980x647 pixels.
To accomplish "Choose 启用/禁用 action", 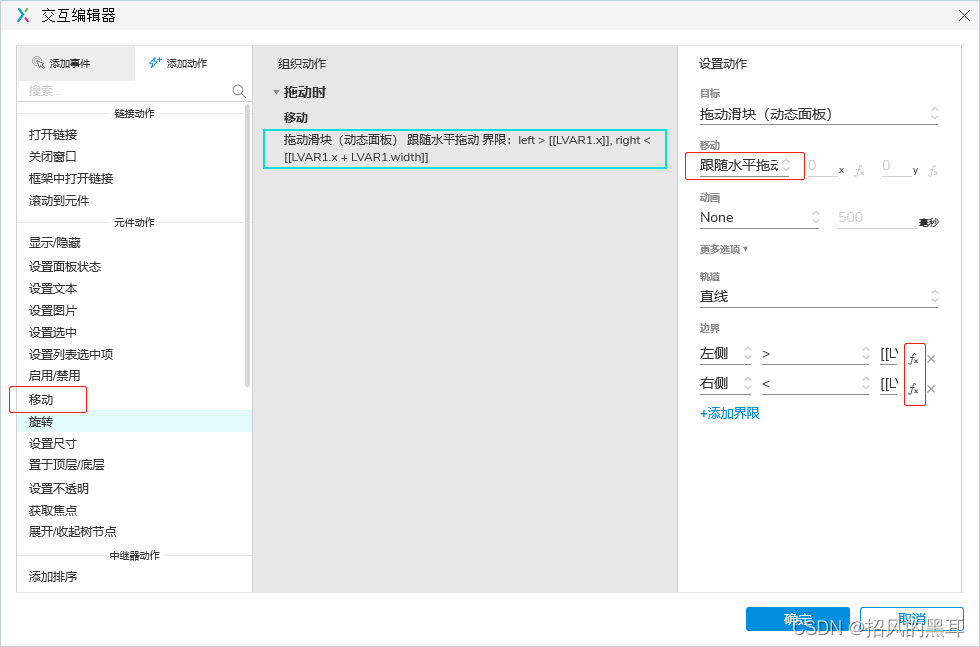I will 55,375.
